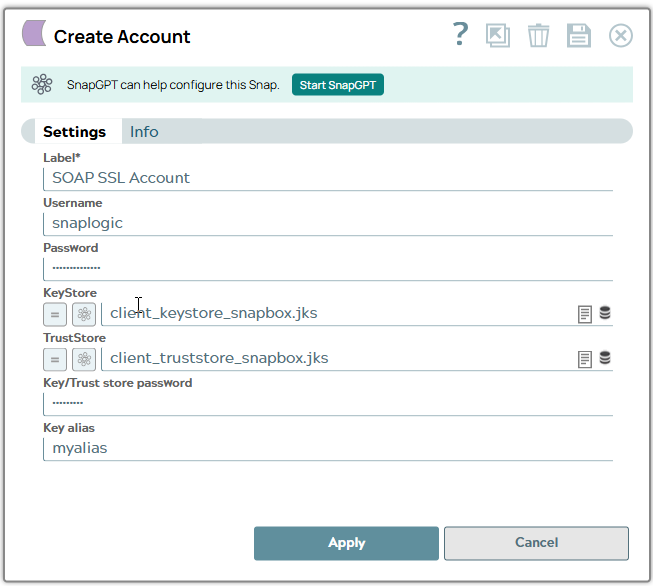Click the Username field containing snaplogic

click(x=328, y=224)
